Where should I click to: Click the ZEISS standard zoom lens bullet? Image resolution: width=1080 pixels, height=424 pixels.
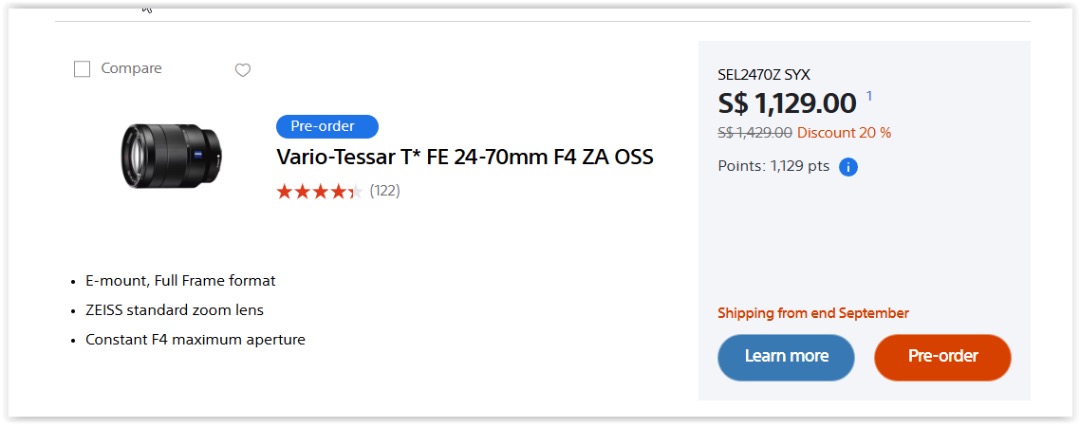pyautogui.click(x=175, y=310)
